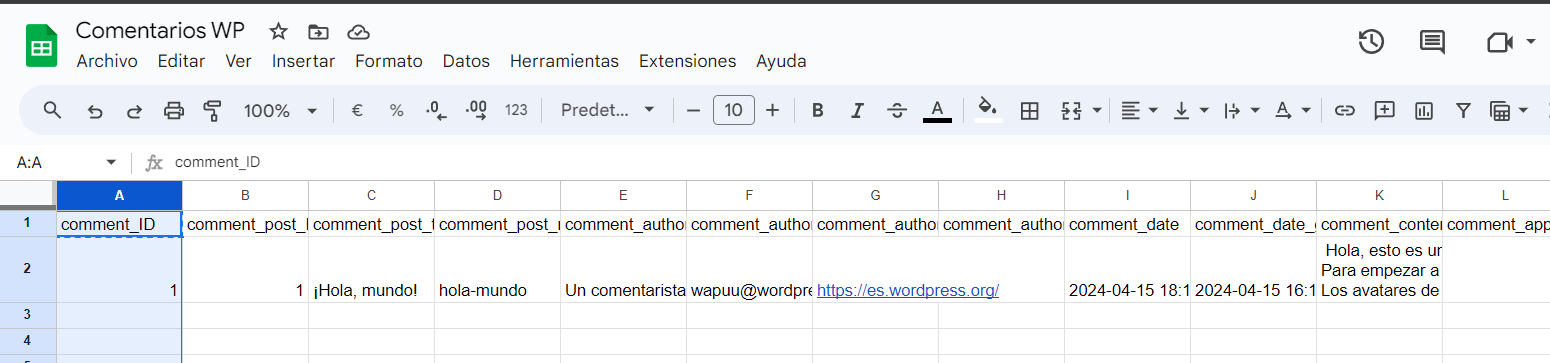
Task: Open the Insertar menu
Action: click(303, 61)
